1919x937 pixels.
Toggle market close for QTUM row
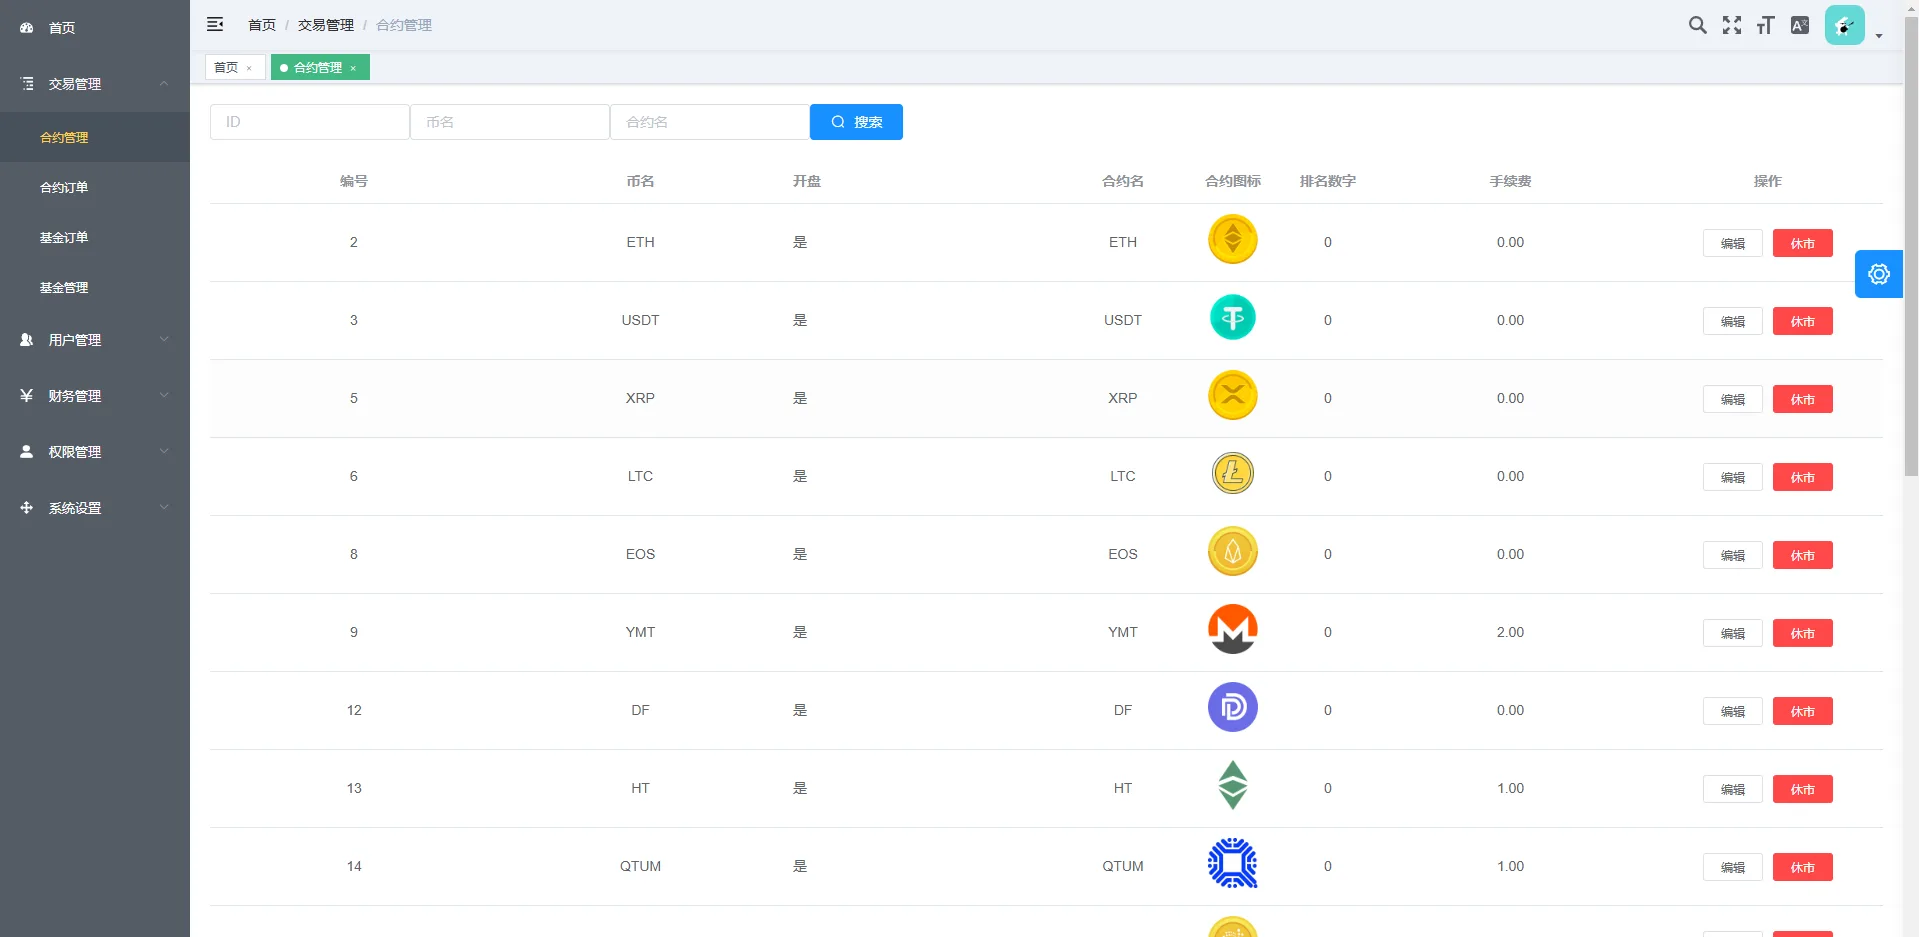tap(1801, 867)
